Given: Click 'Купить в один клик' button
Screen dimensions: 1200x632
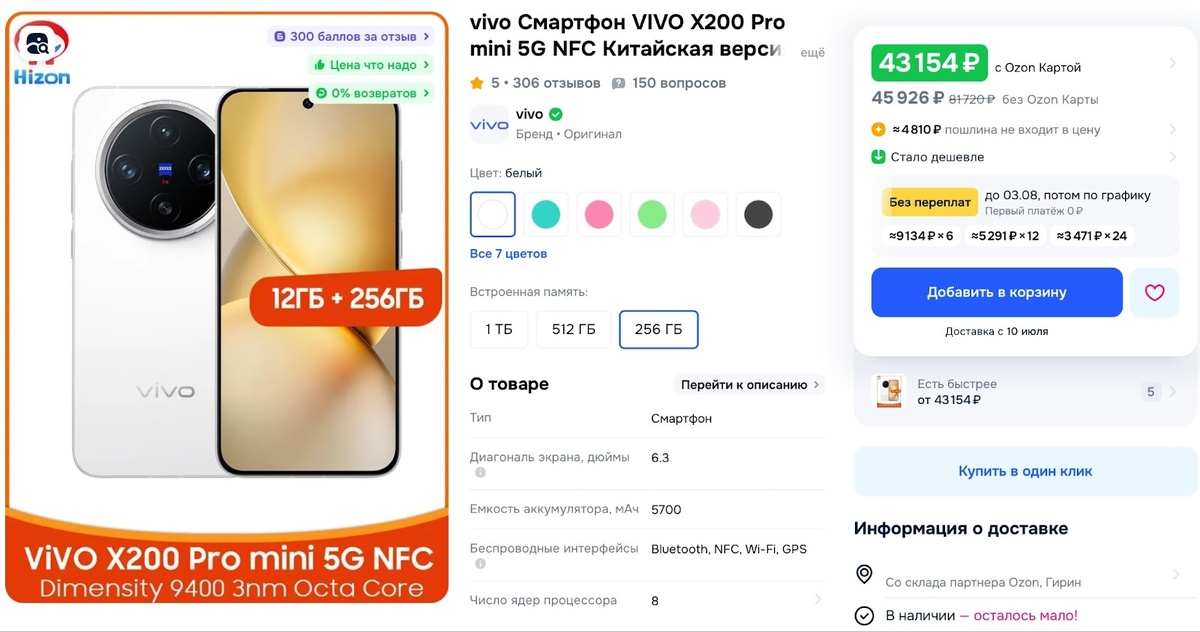Looking at the screenshot, I should click(x=1025, y=471).
